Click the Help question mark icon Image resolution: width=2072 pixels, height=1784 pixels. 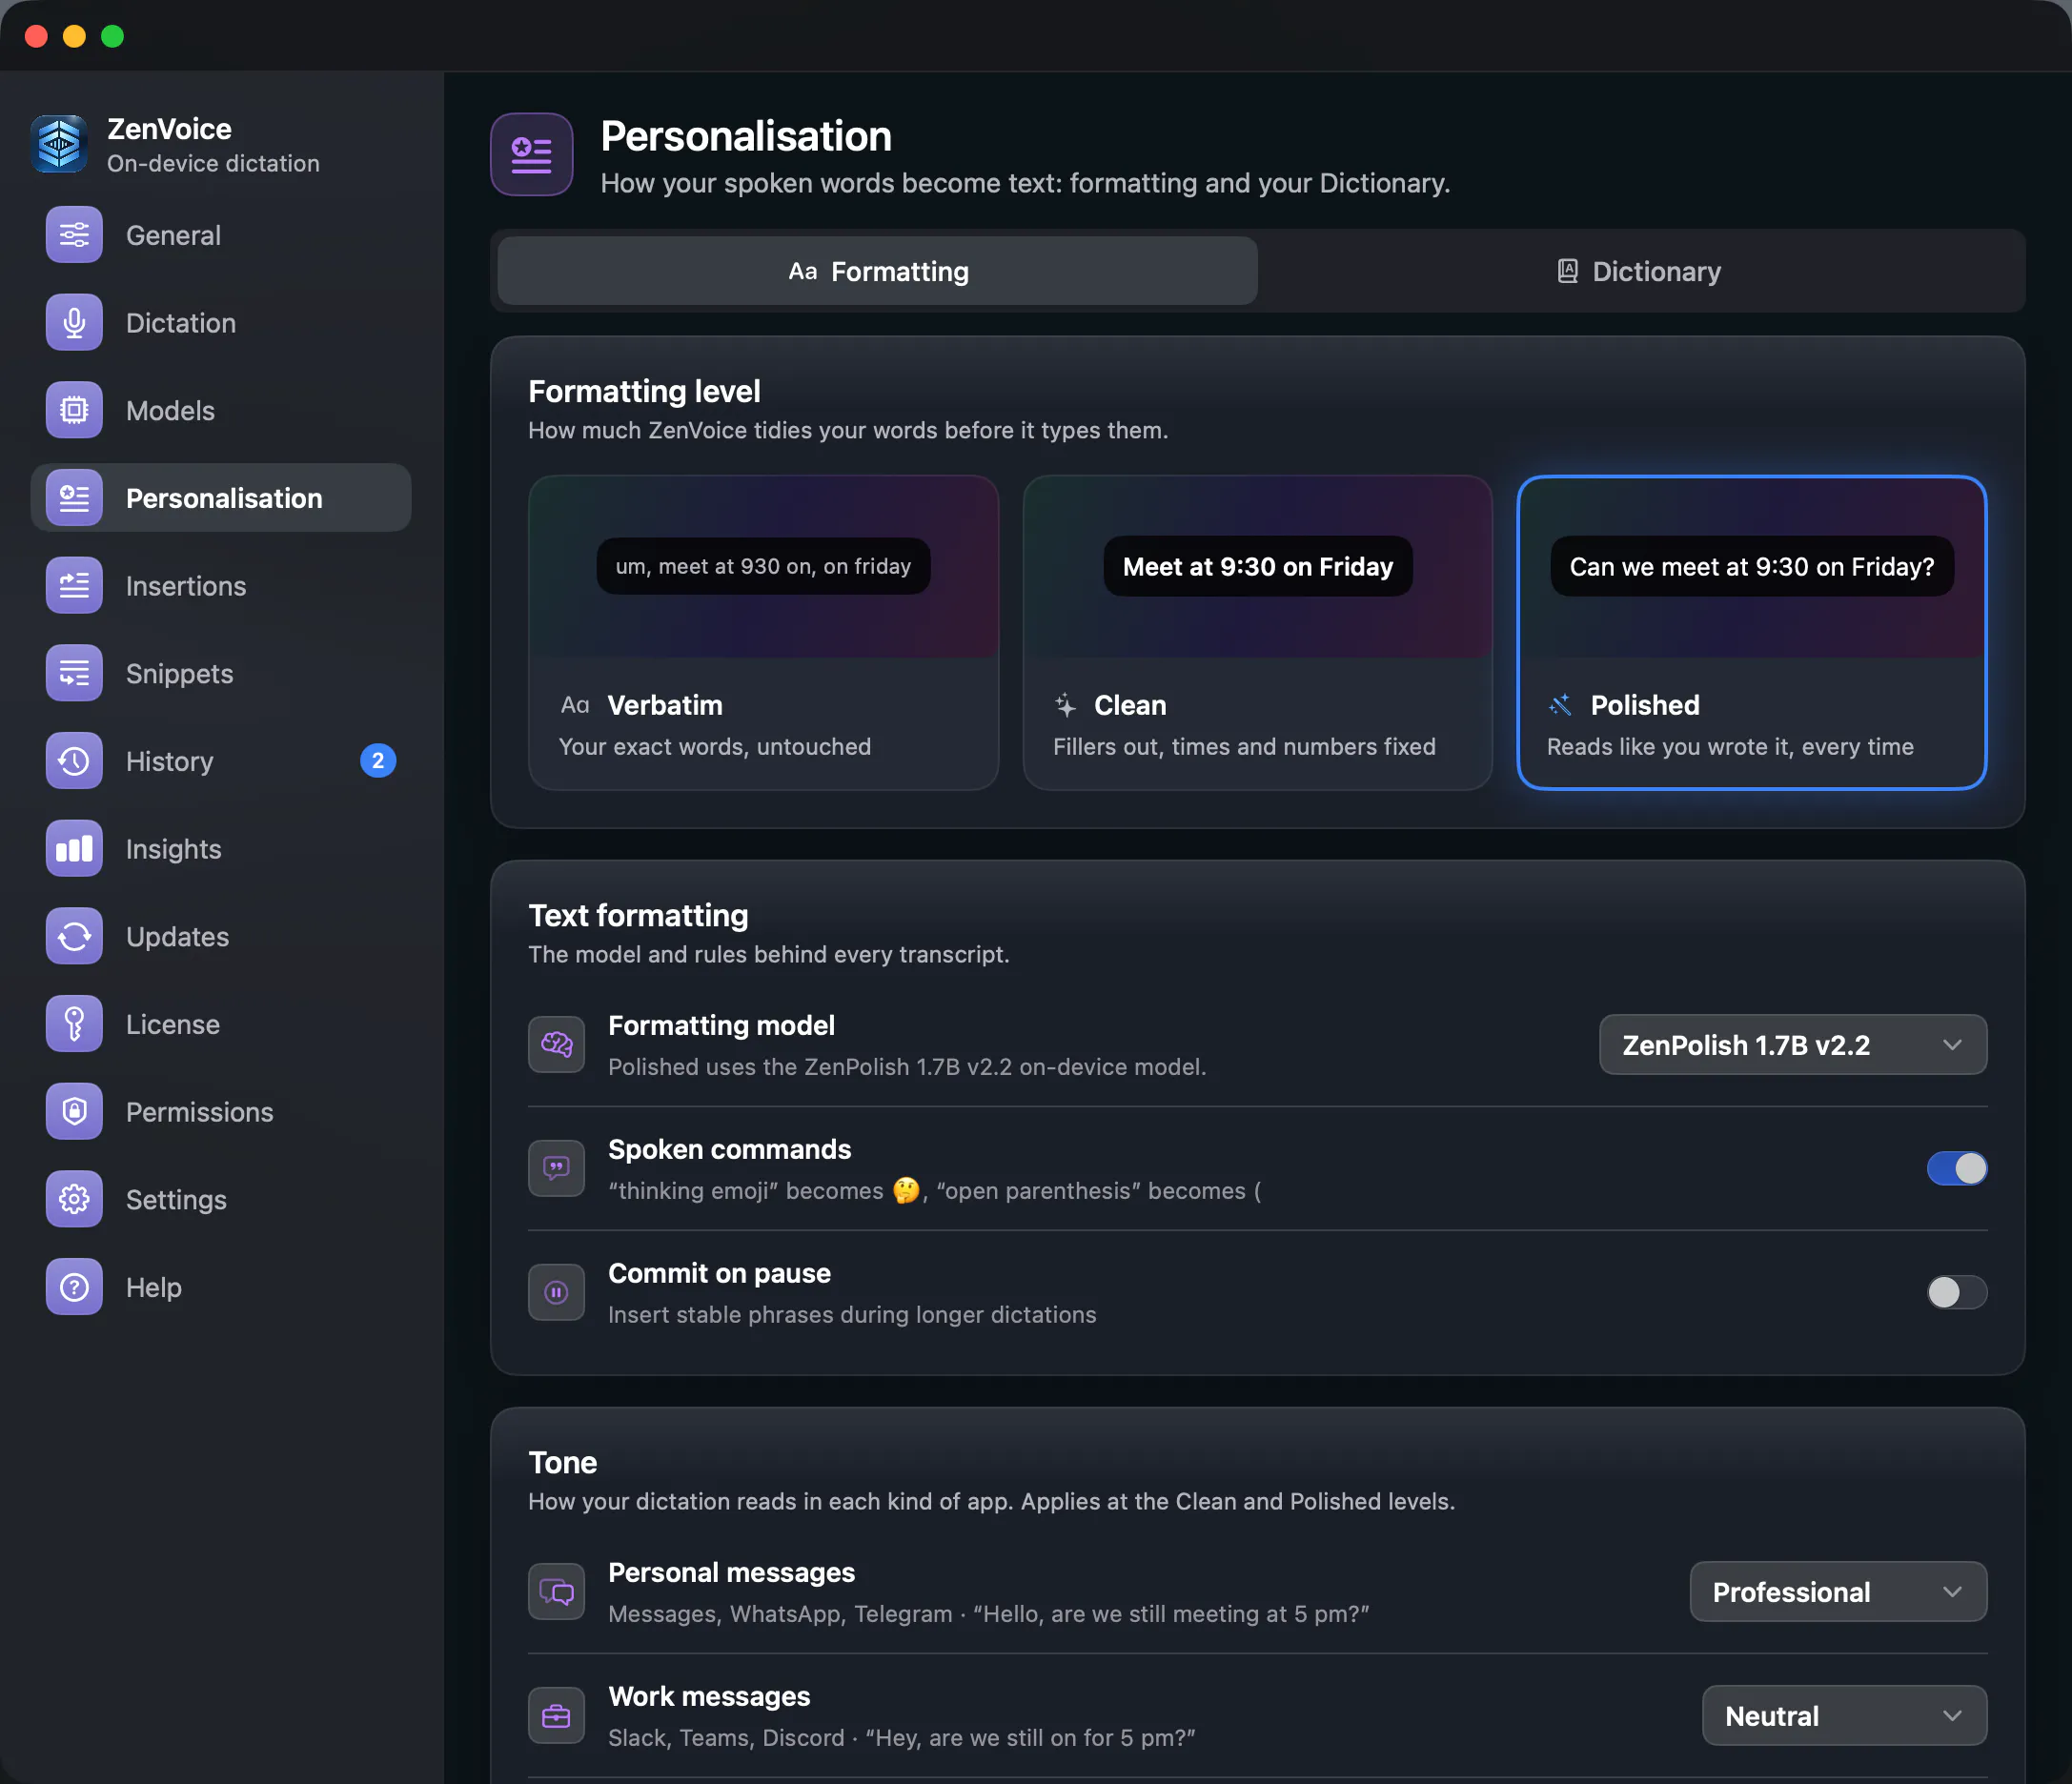[x=74, y=1287]
